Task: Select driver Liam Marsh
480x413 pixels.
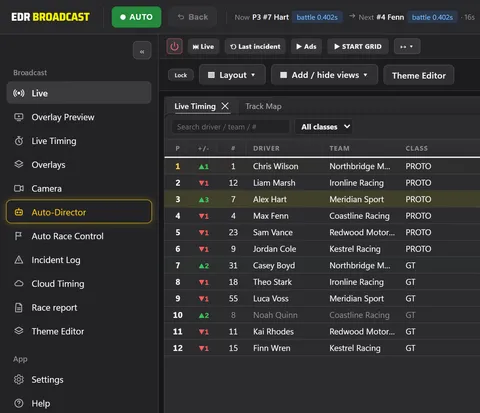Action: [322, 183]
